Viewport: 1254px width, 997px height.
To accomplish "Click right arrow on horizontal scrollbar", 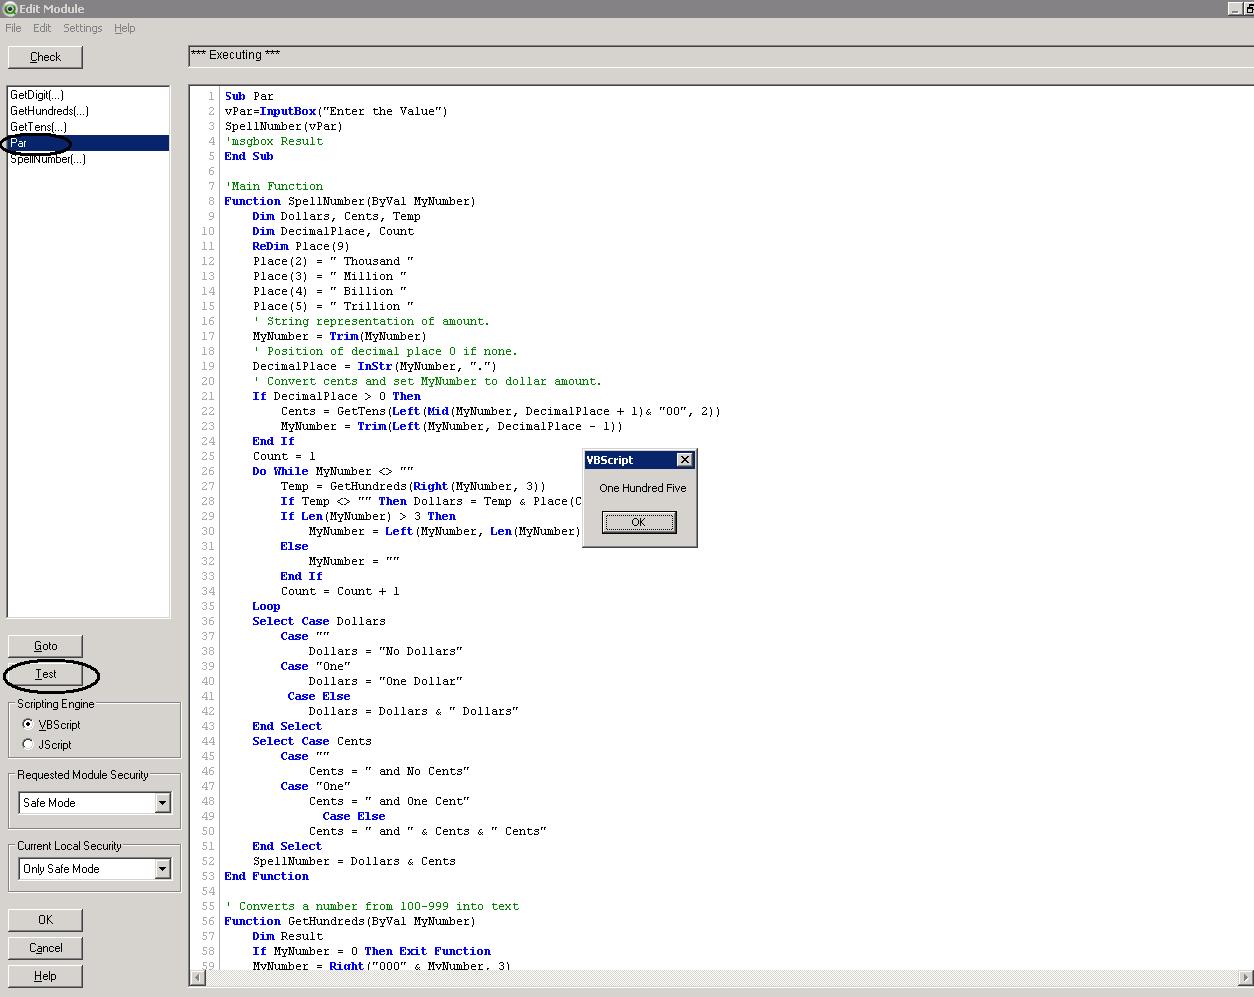I will (x=1246, y=977).
